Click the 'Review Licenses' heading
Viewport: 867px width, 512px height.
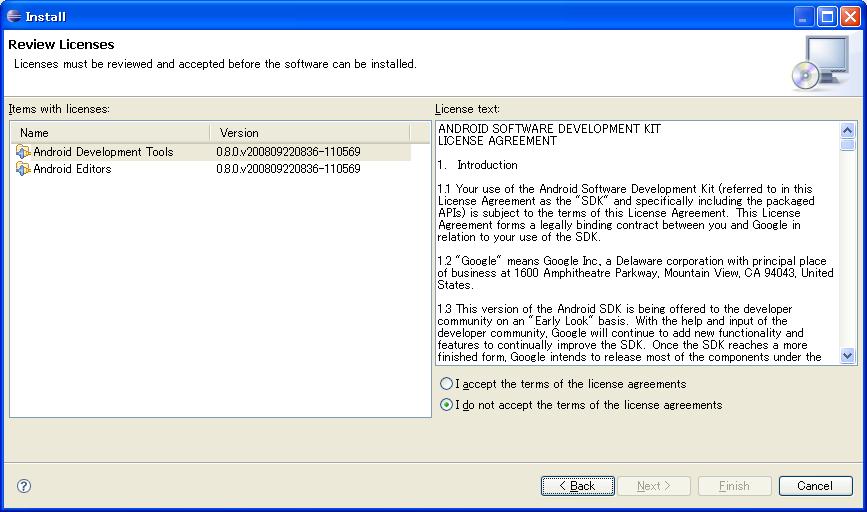(x=61, y=44)
